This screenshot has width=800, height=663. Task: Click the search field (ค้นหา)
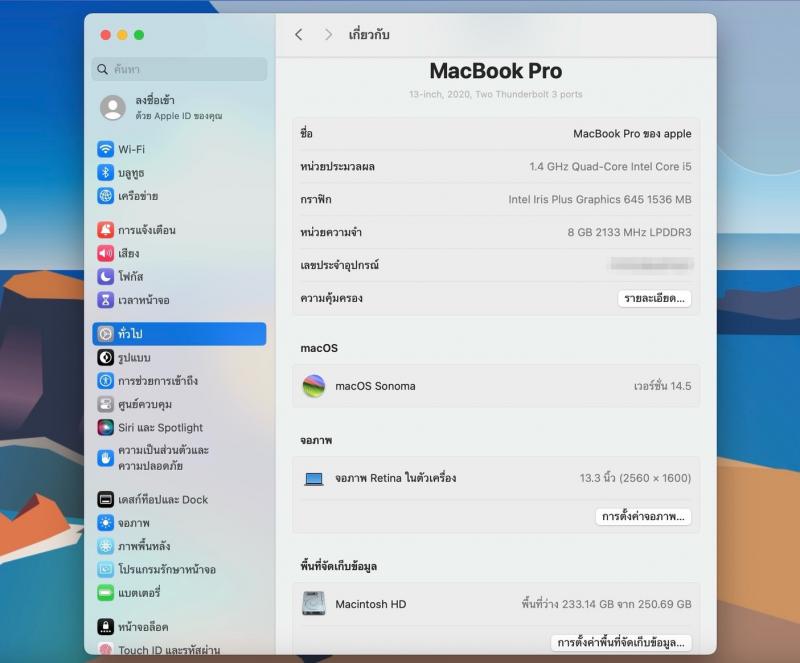[180, 69]
